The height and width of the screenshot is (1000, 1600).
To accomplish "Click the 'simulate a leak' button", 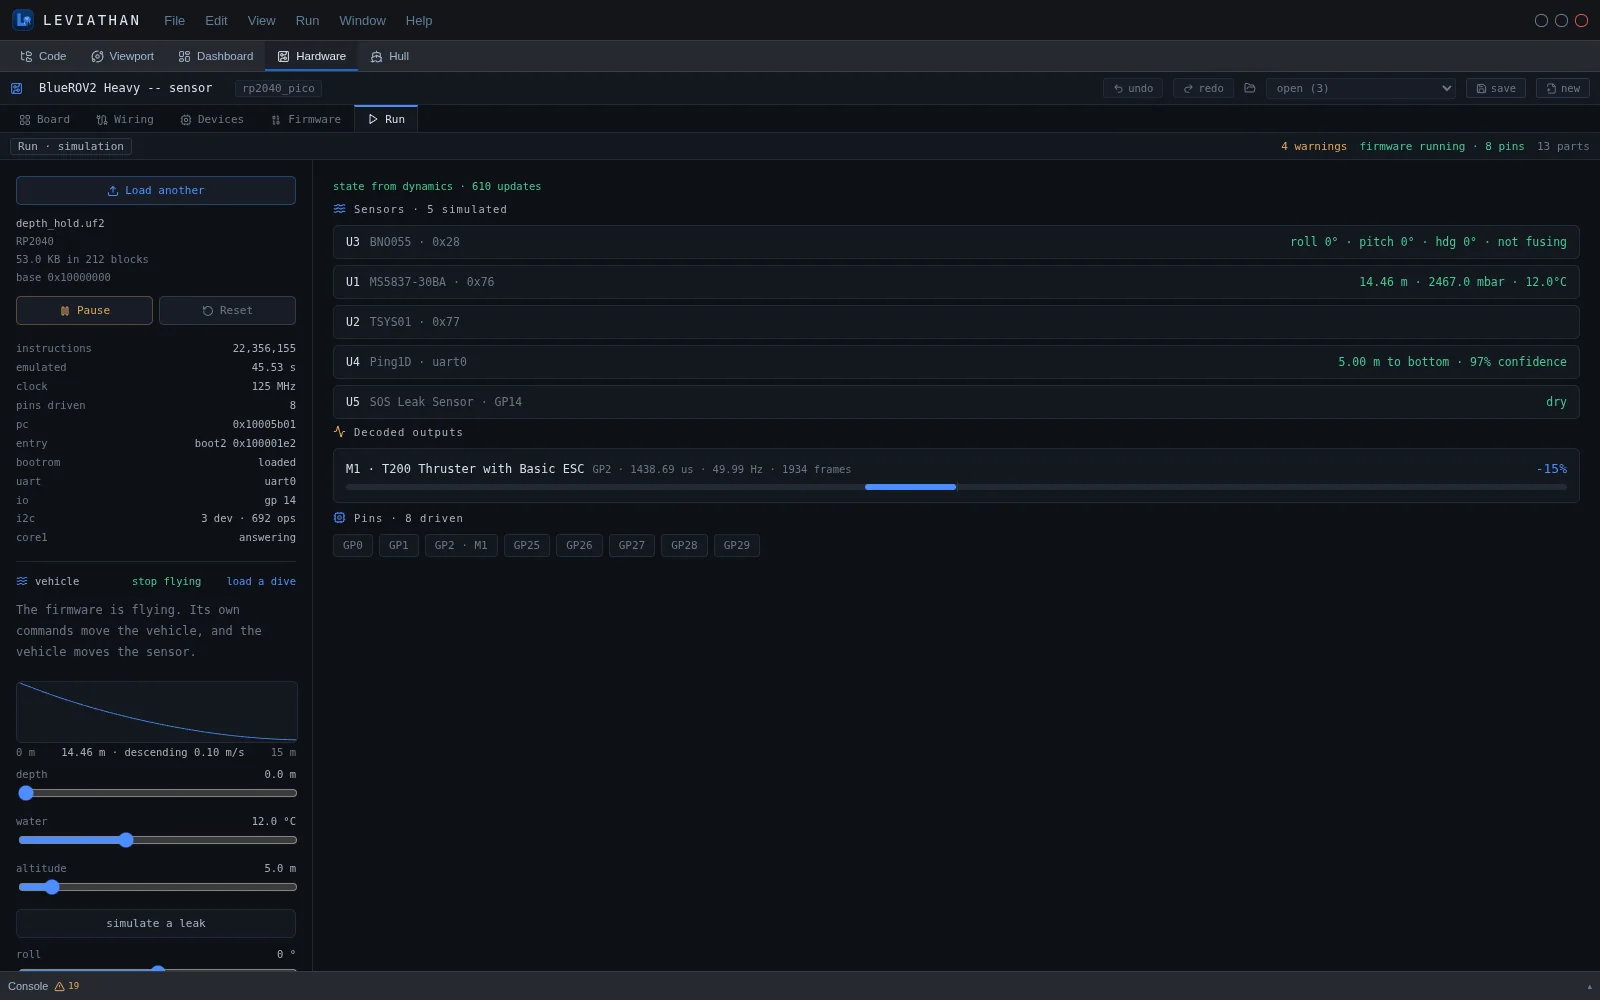I will point(156,923).
